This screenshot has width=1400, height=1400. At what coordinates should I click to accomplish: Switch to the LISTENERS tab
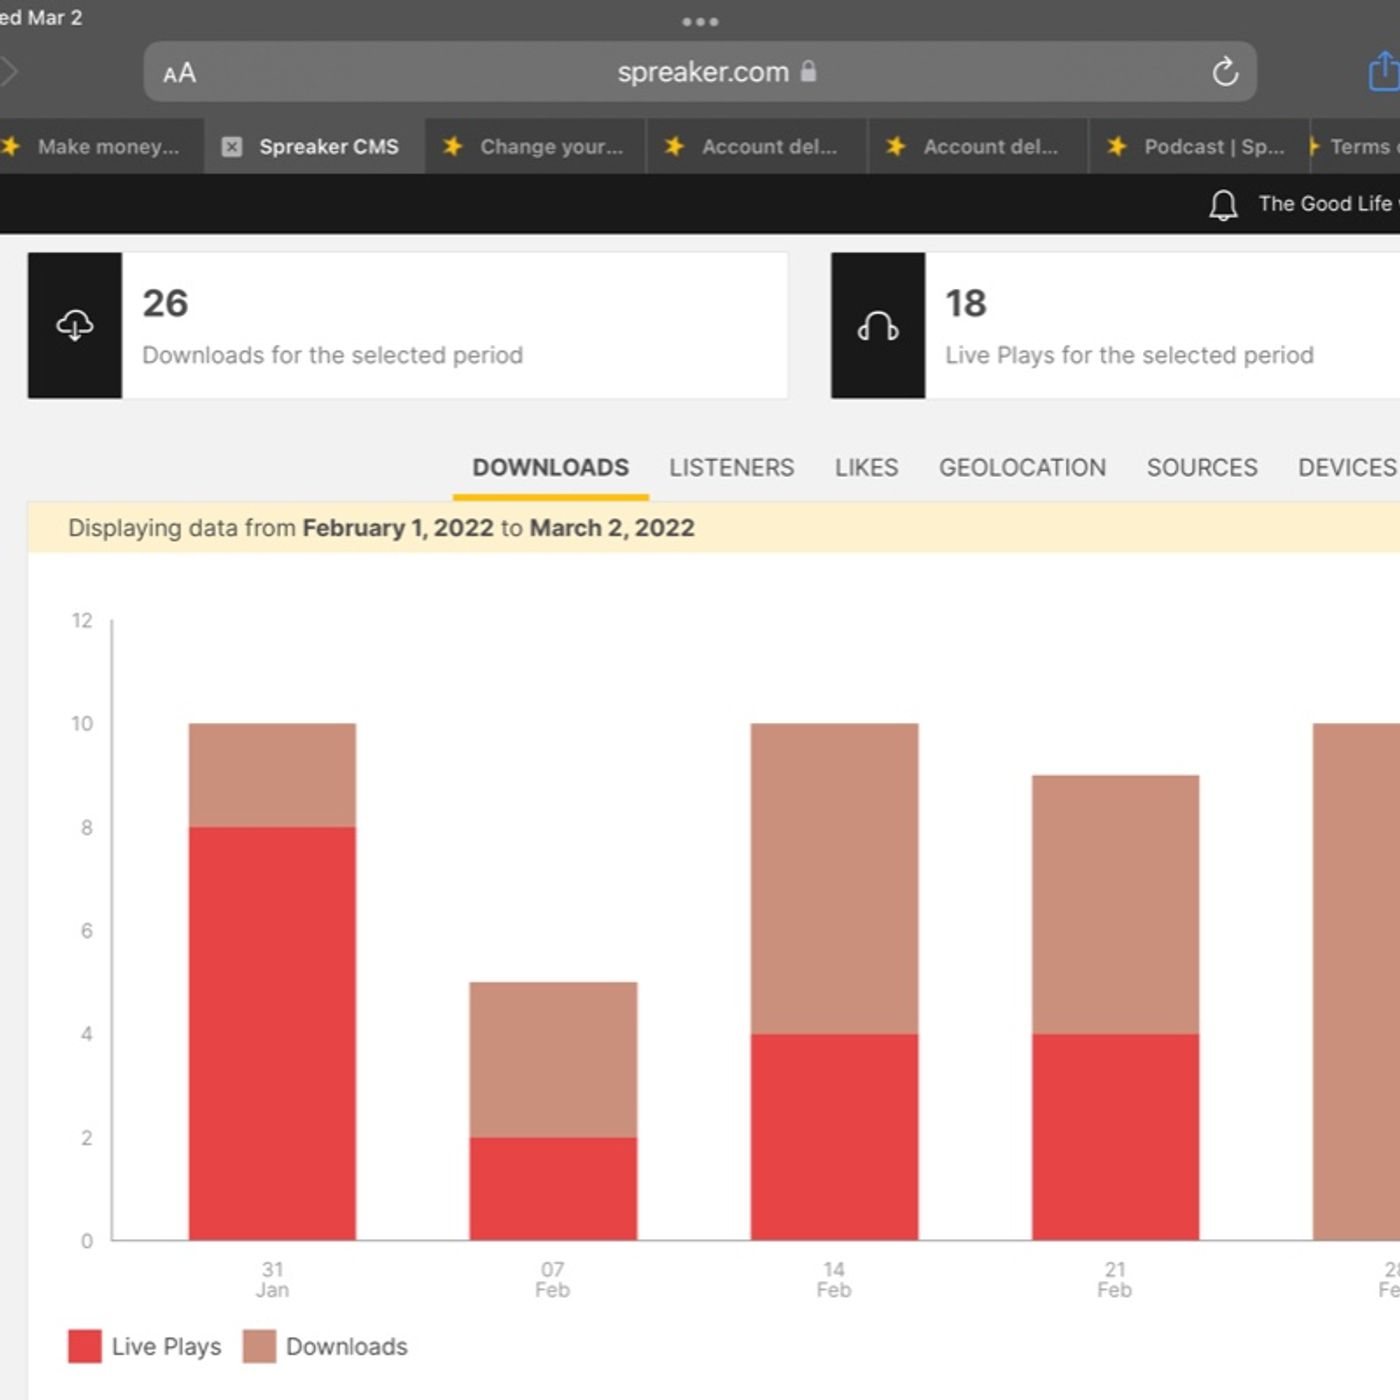[x=731, y=467]
